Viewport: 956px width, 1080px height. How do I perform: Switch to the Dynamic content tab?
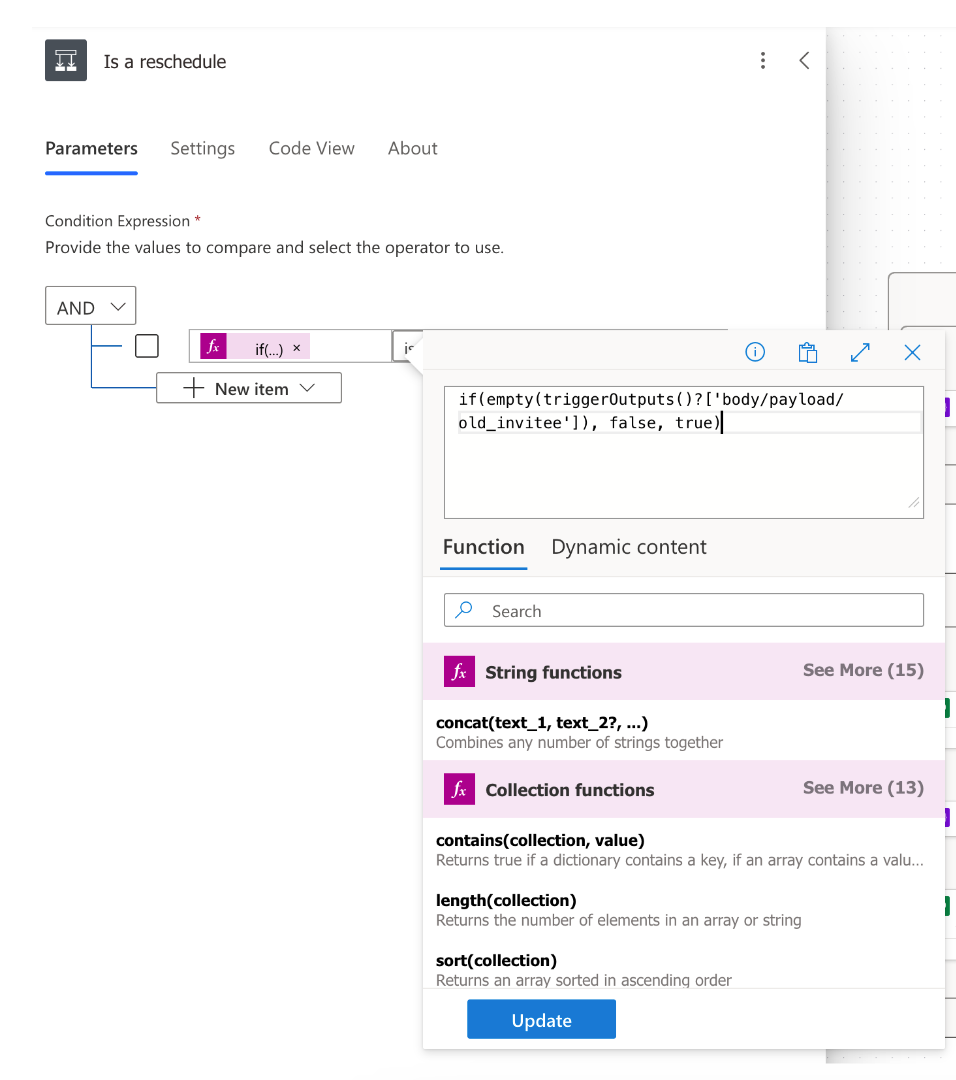(x=628, y=547)
